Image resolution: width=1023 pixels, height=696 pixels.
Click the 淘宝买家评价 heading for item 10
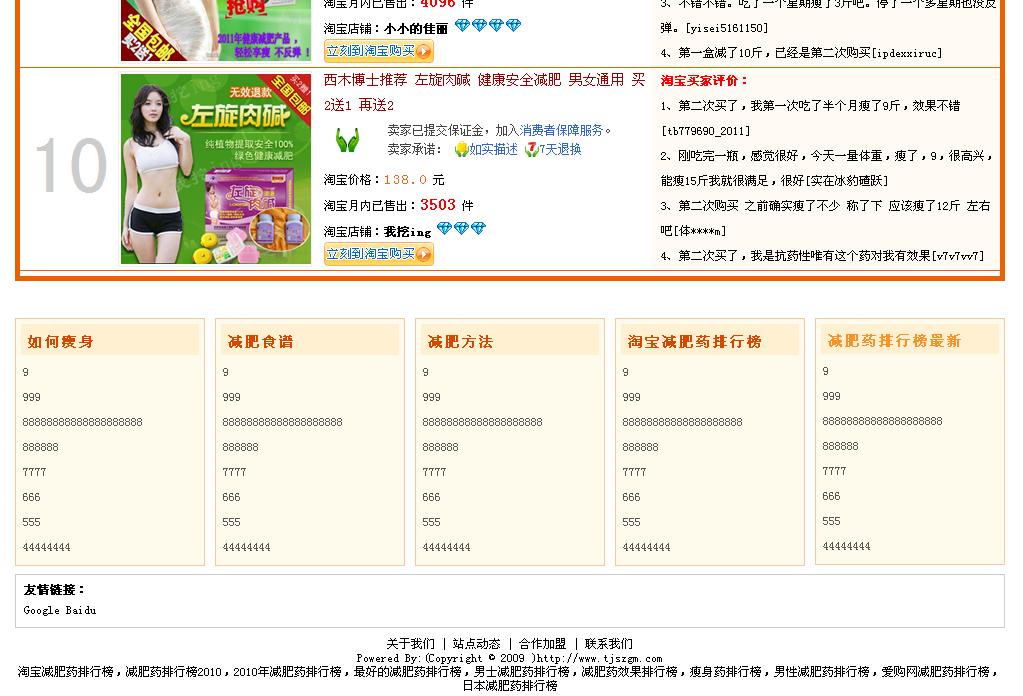pyautogui.click(x=703, y=80)
